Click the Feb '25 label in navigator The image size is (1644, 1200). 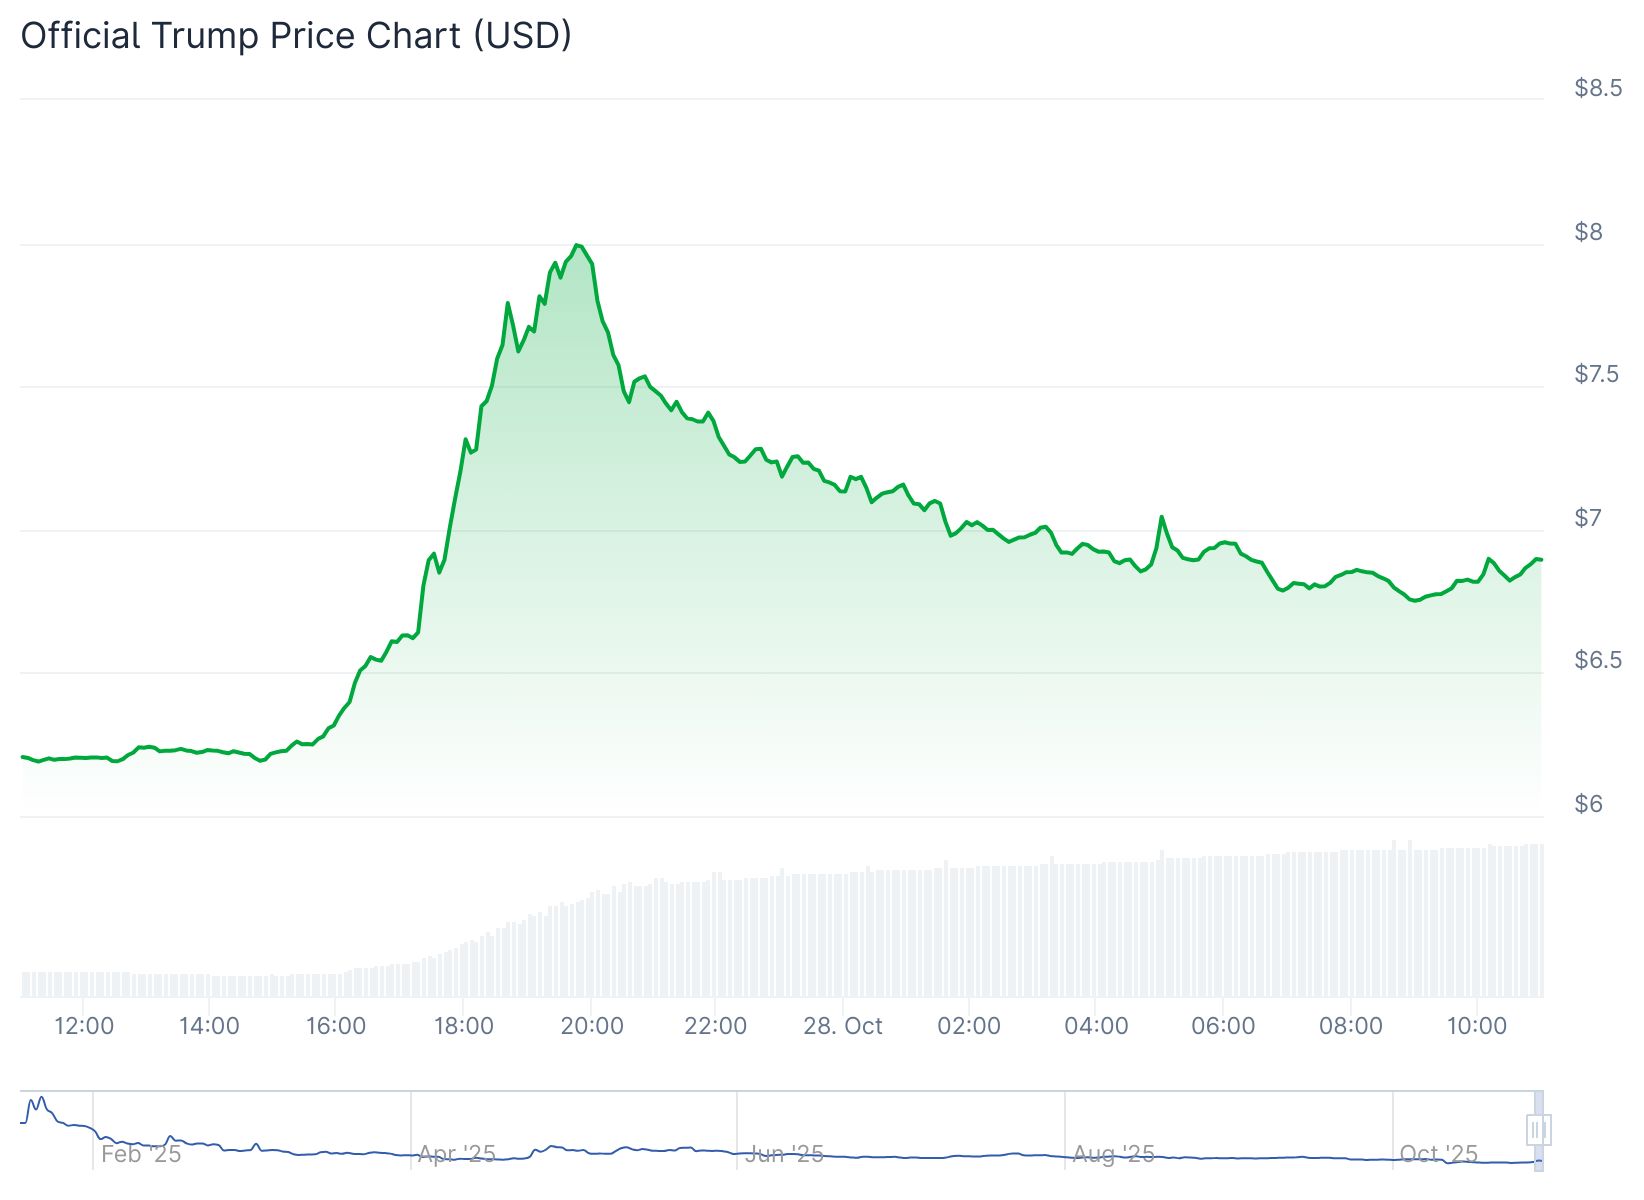click(141, 1154)
